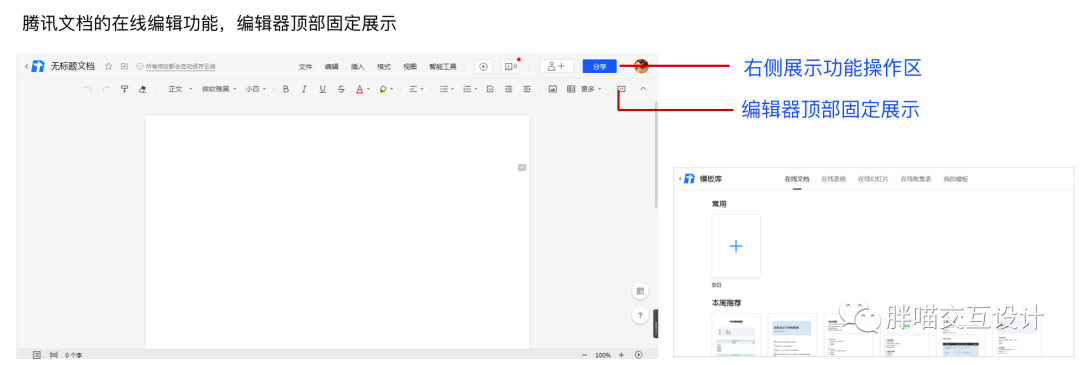Open the 文件 menu
This screenshot has width=1080, height=365.
click(x=305, y=67)
